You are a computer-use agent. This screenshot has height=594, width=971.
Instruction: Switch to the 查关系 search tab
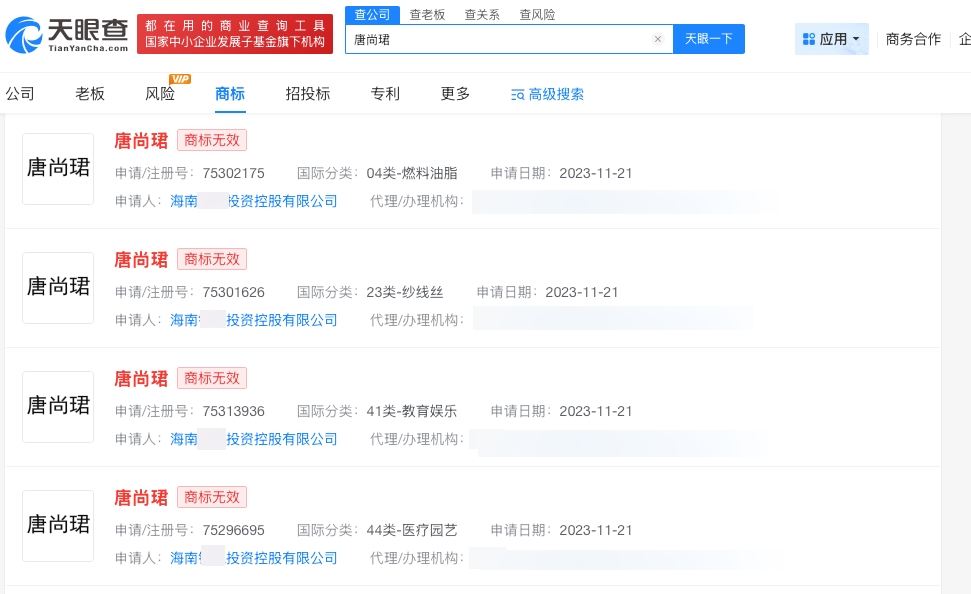click(x=482, y=14)
